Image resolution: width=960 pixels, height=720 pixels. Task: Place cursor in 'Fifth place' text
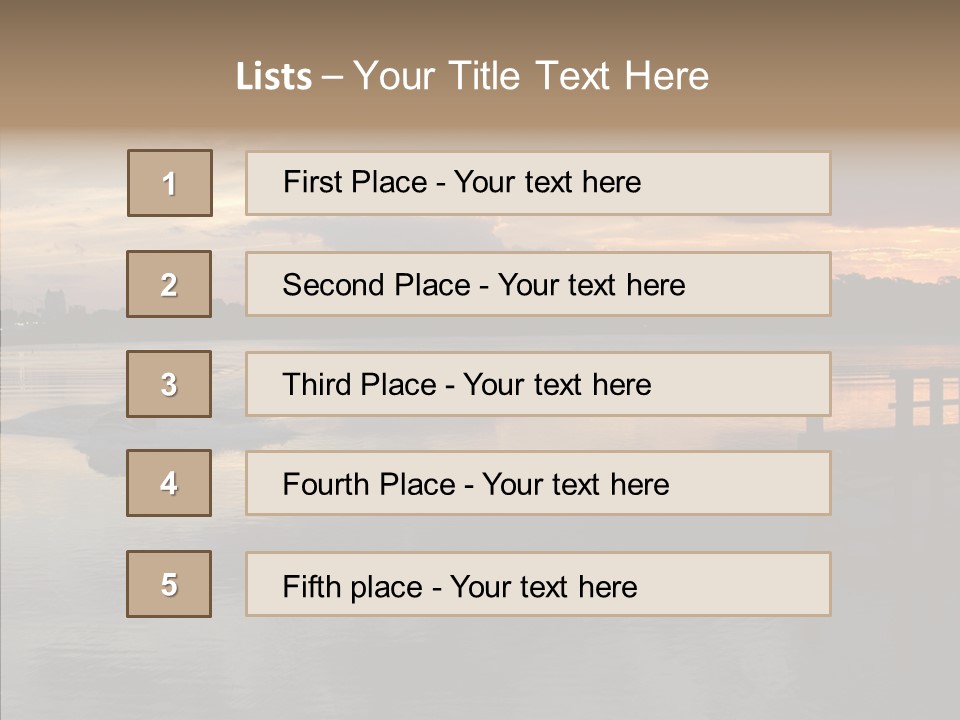[353, 587]
